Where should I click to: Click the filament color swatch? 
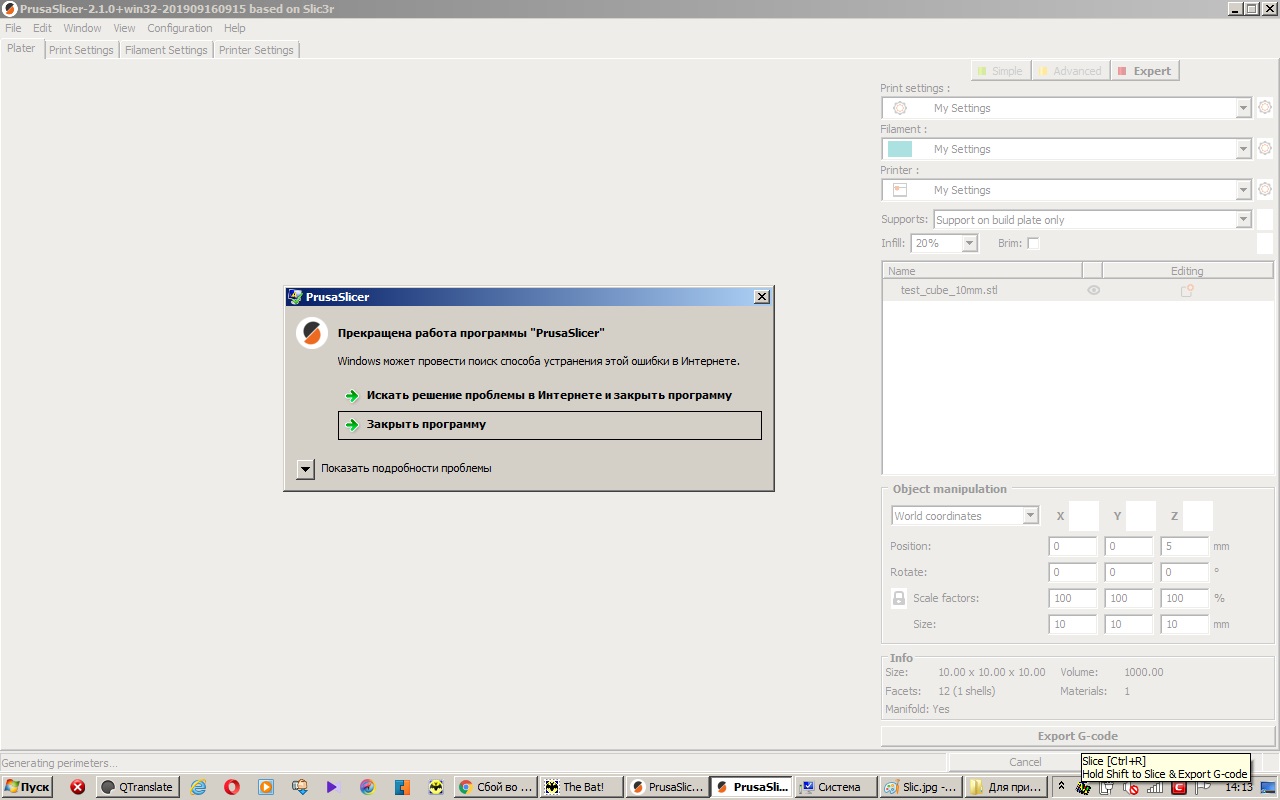coord(900,149)
